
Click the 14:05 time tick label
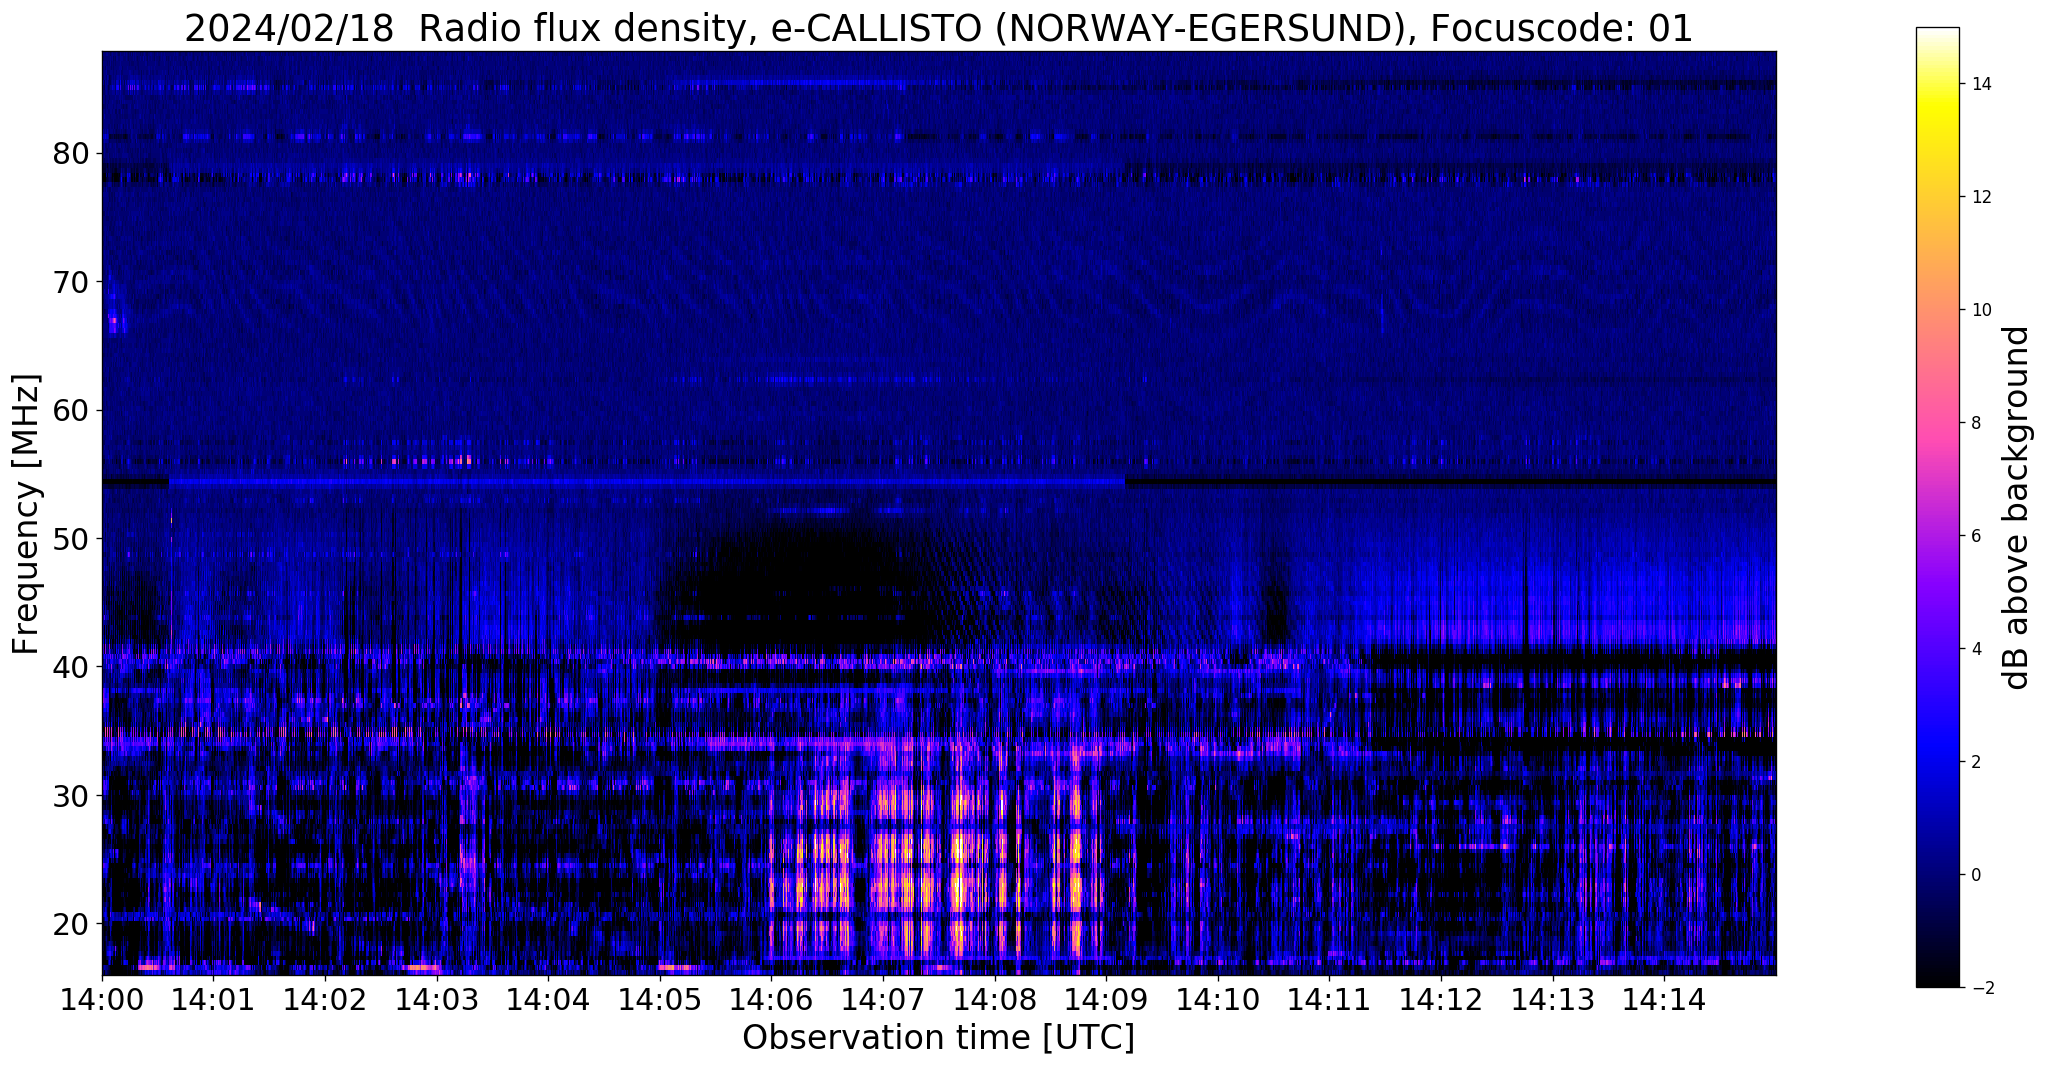pyautogui.click(x=660, y=999)
